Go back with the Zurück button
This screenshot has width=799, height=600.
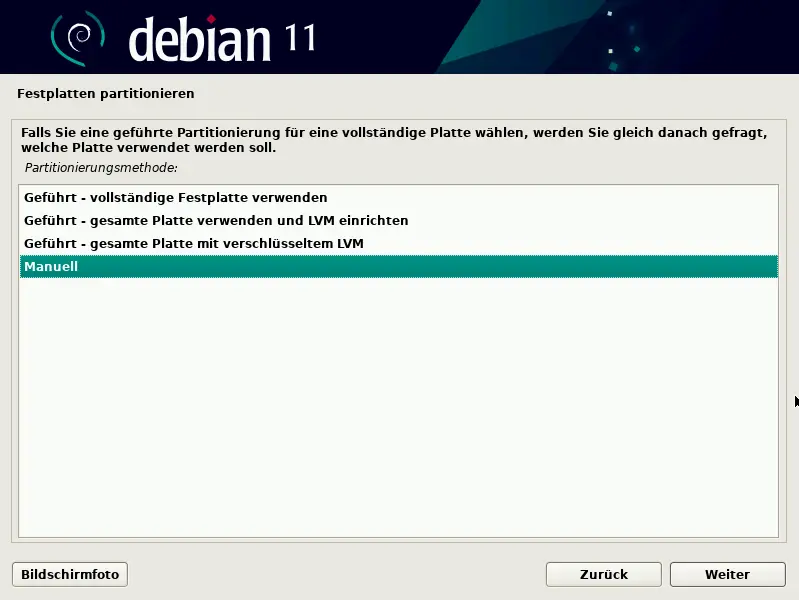603,575
